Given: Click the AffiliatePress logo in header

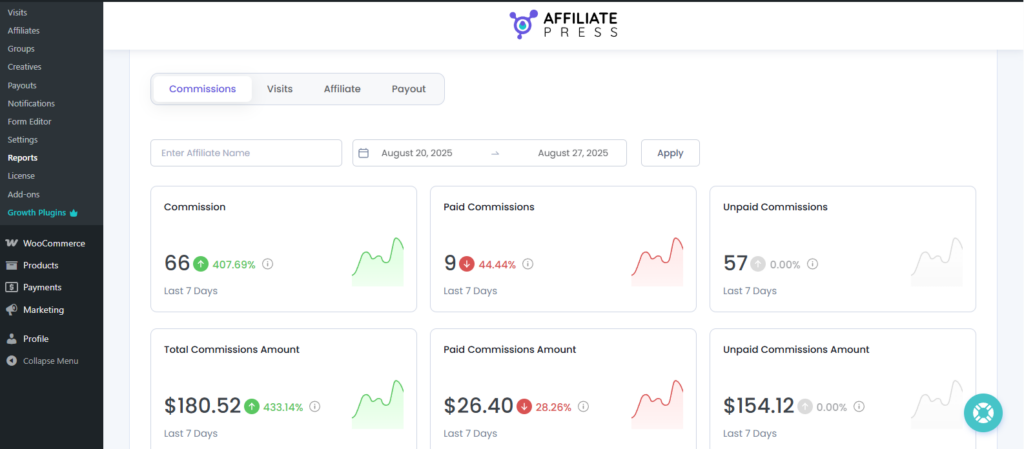Looking at the screenshot, I should coord(563,24).
